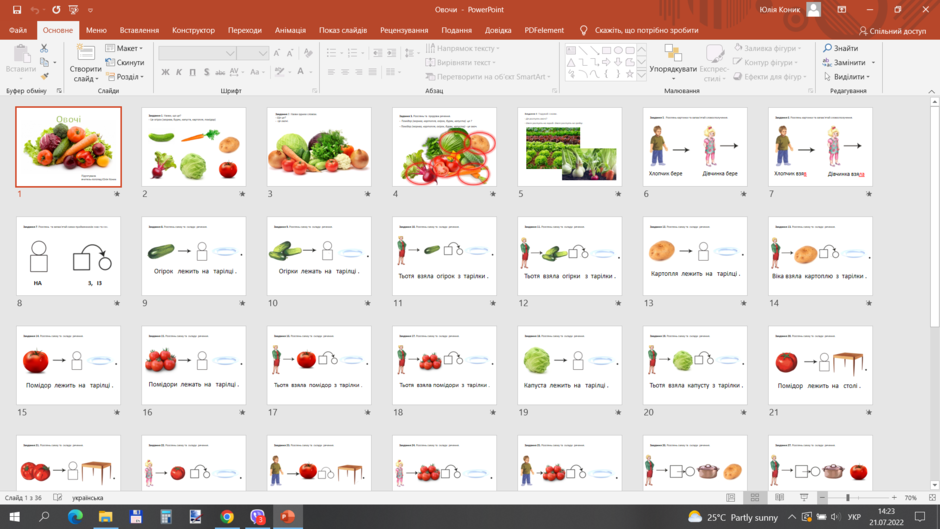Choose the triangle shape in the shapes gallery
This screenshot has width=940, height=529.
pyautogui.click(x=571, y=62)
